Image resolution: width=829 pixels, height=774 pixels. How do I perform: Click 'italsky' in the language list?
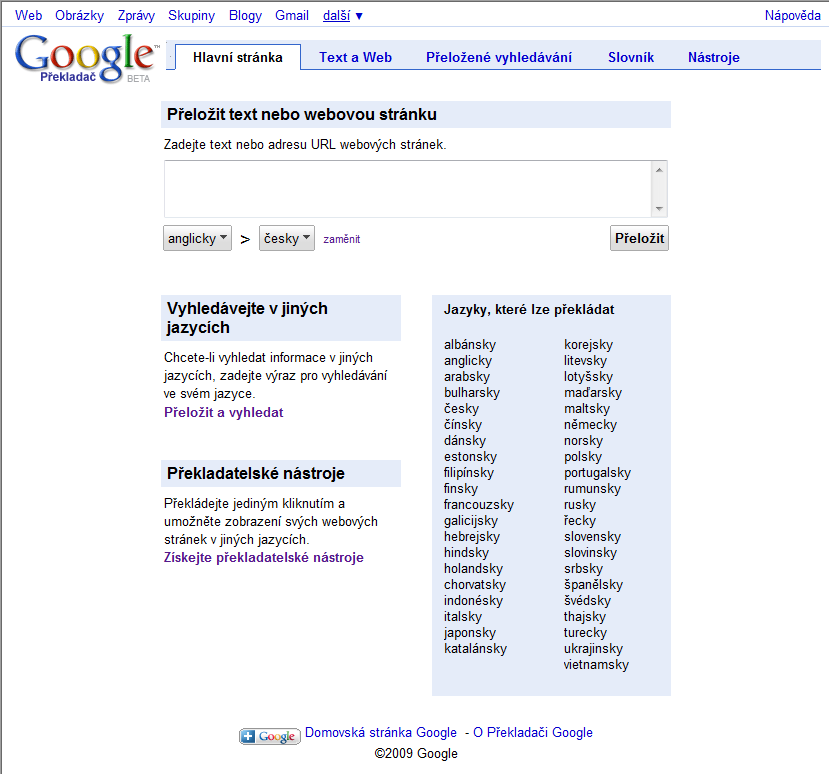point(463,616)
